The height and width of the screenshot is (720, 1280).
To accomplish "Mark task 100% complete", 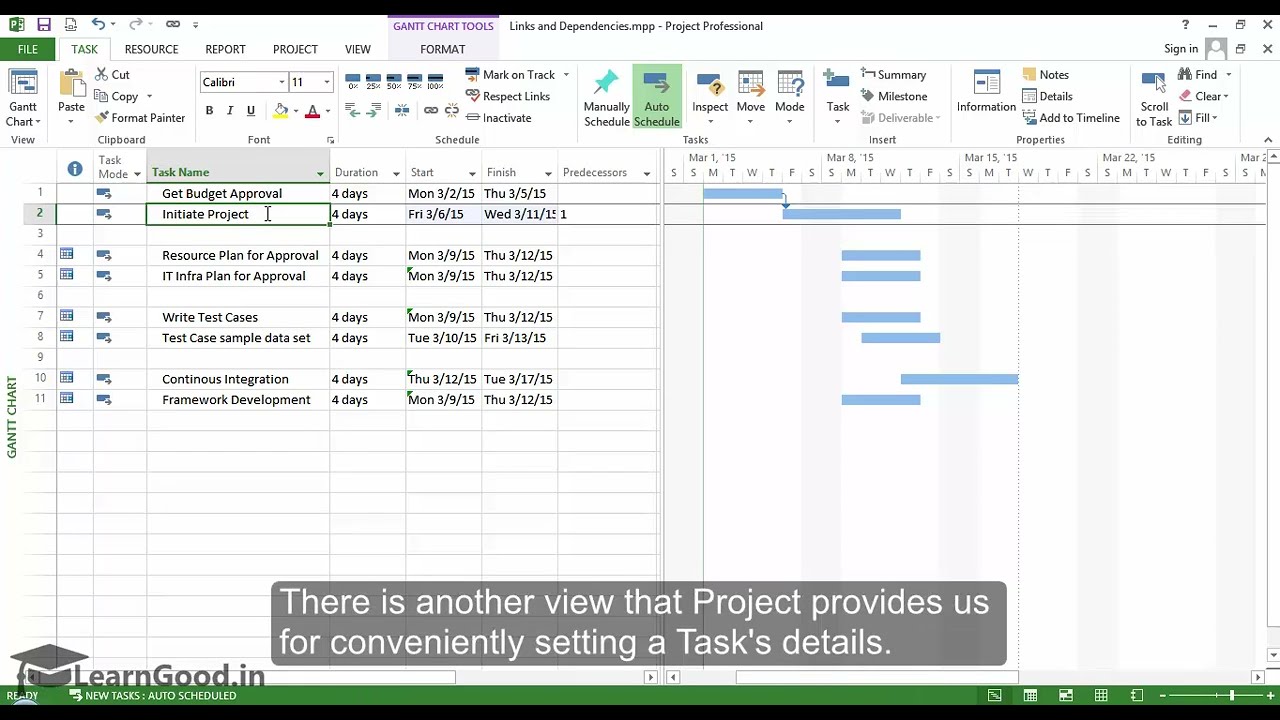I will click(435, 82).
